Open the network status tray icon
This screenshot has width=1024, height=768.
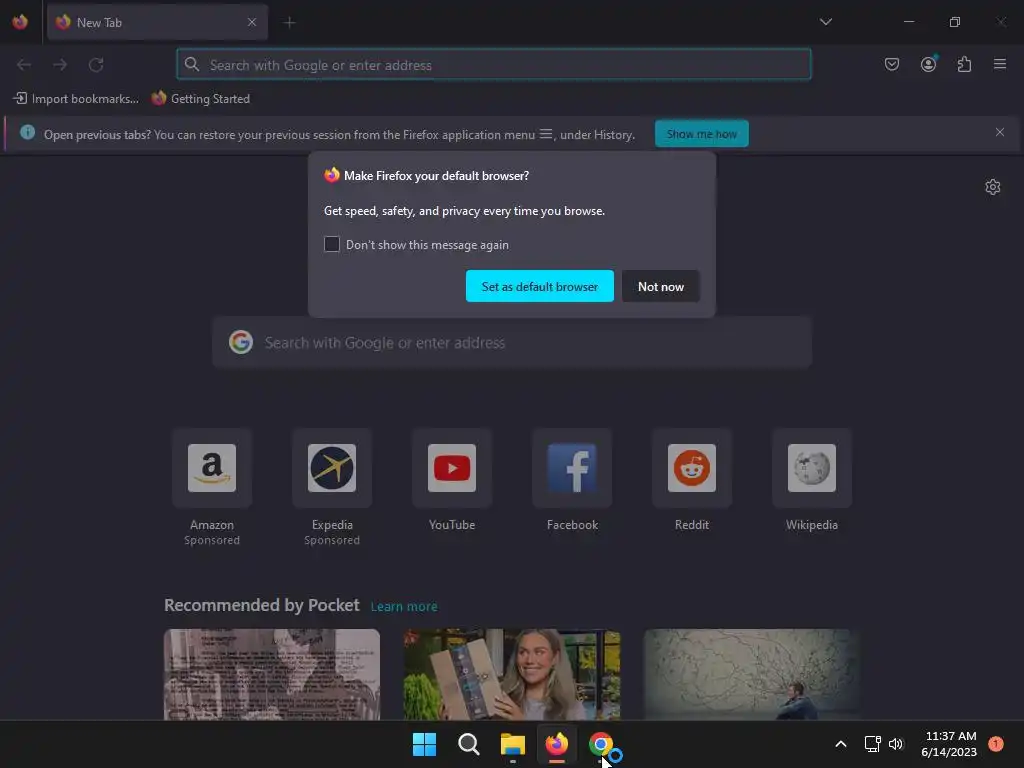872,744
